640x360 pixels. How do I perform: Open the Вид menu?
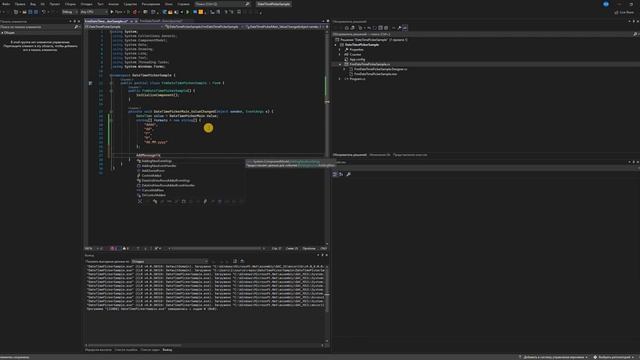(x=33, y=4)
